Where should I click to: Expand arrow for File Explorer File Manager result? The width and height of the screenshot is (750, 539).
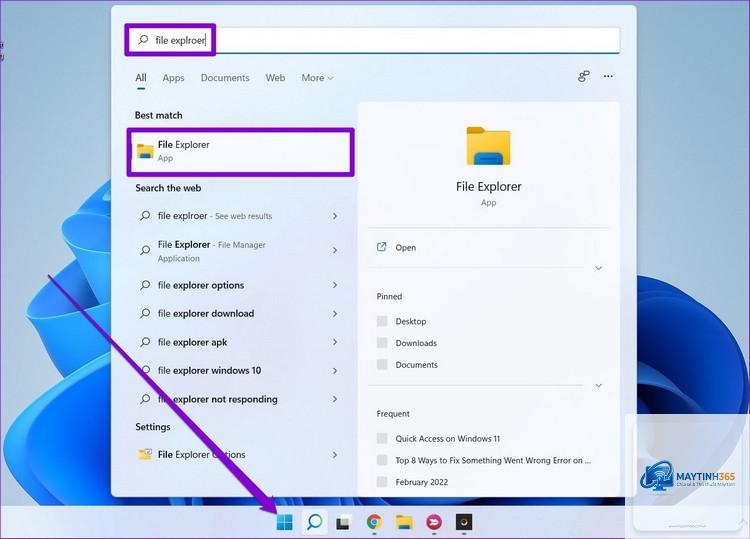pos(335,250)
